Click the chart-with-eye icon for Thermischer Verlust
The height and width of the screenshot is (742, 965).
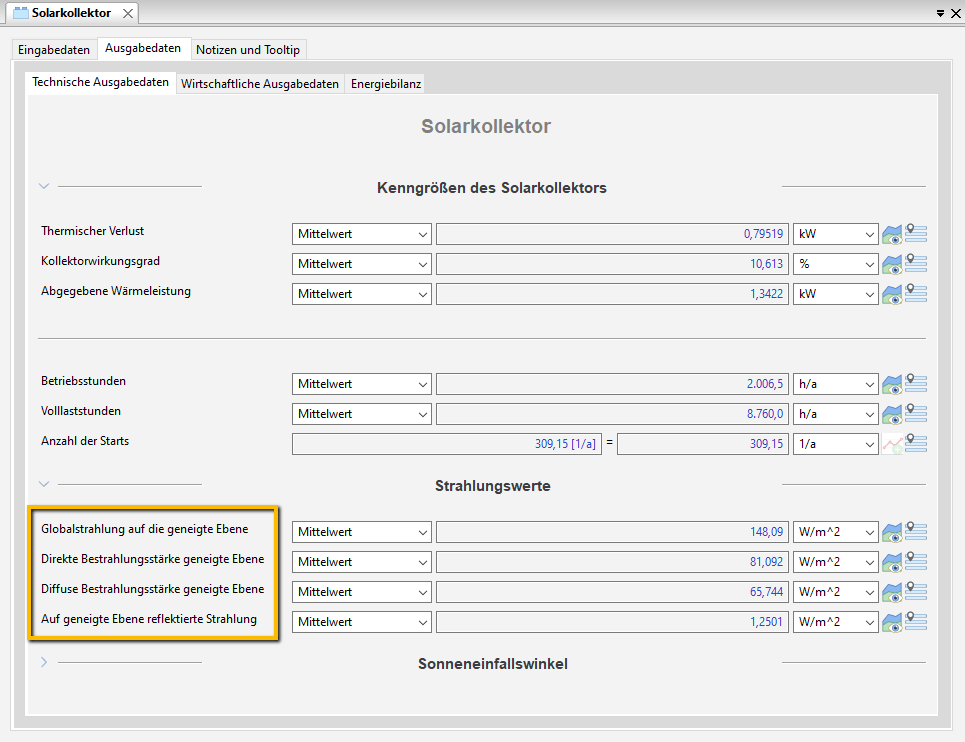[x=892, y=234]
